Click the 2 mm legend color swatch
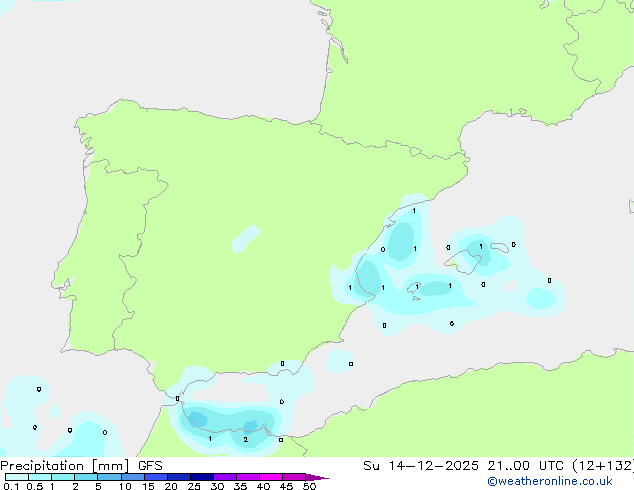The width and height of the screenshot is (634, 490). [86, 477]
